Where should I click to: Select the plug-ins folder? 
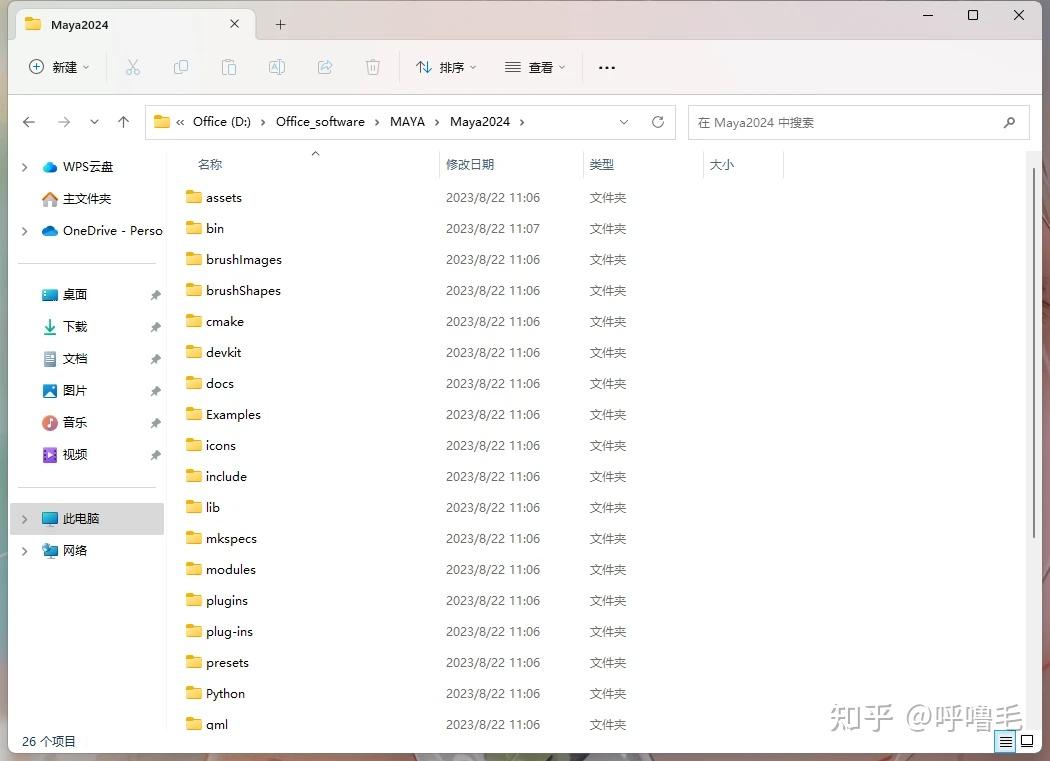[229, 632]
